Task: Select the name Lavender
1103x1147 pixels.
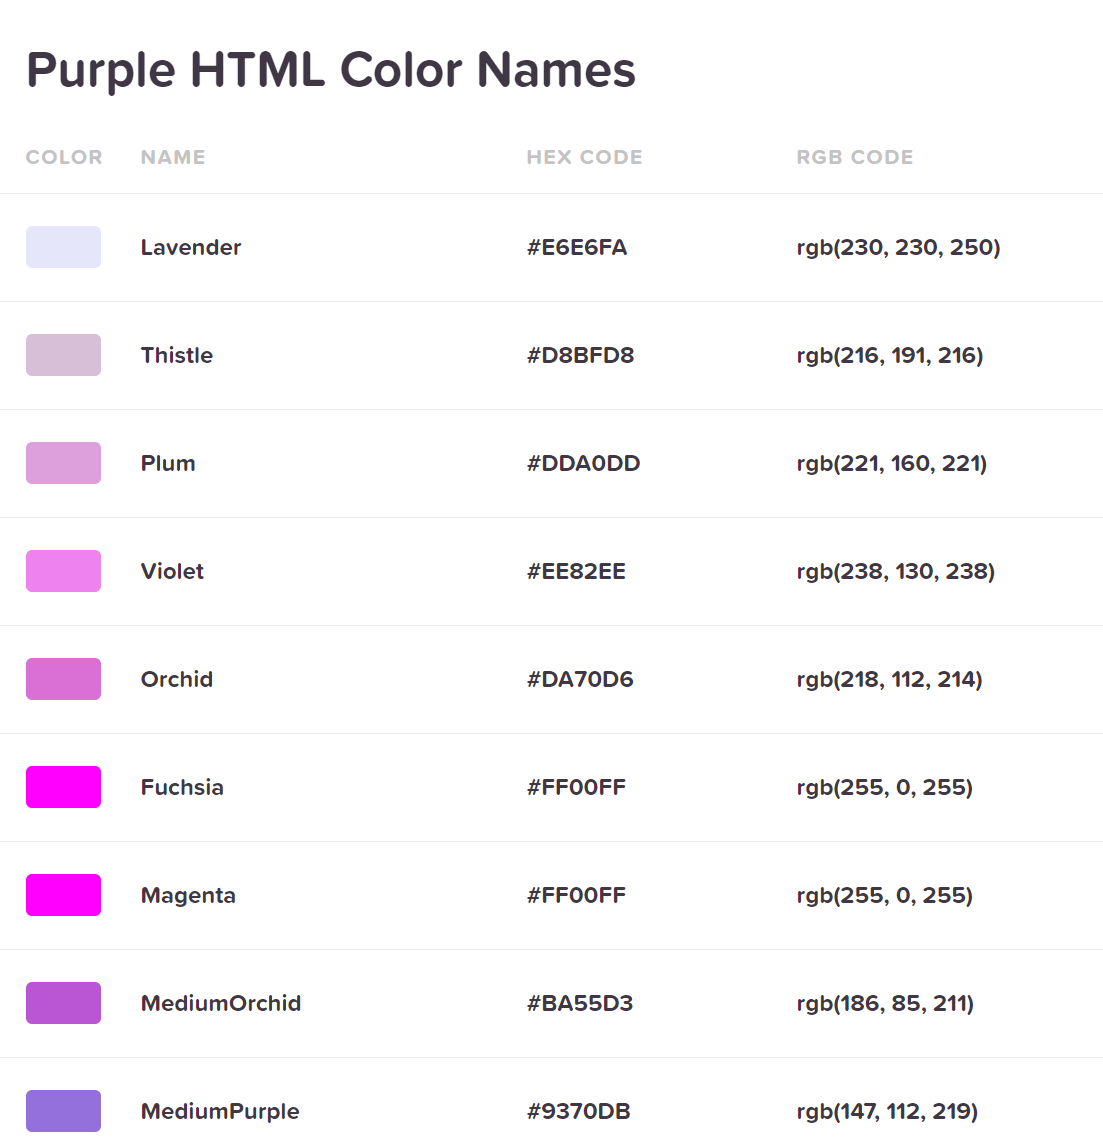Action: (x=191, y=247)
